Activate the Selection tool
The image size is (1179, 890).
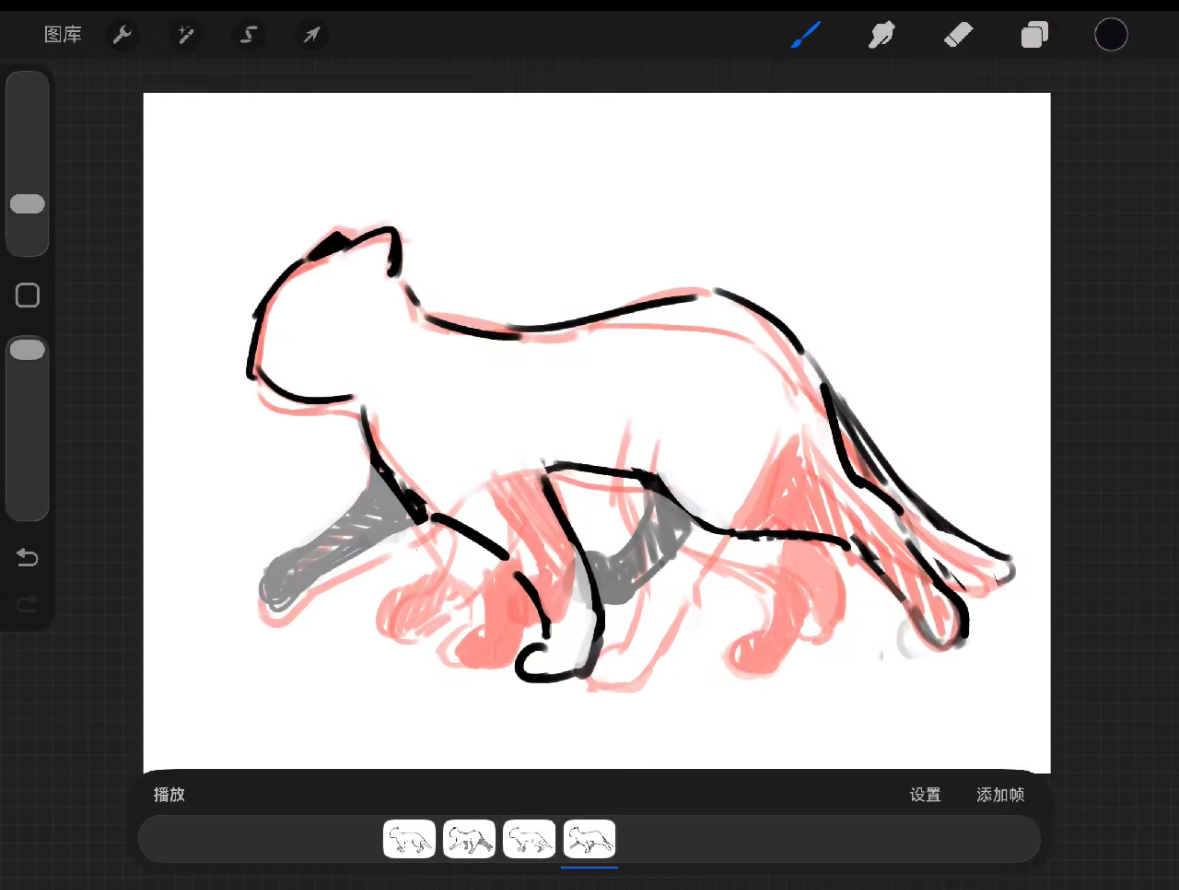coord(248,35)
